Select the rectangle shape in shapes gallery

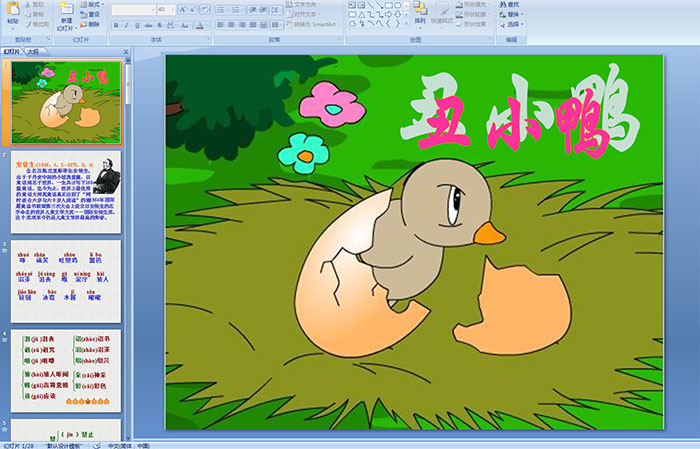(x=389, y=5)
